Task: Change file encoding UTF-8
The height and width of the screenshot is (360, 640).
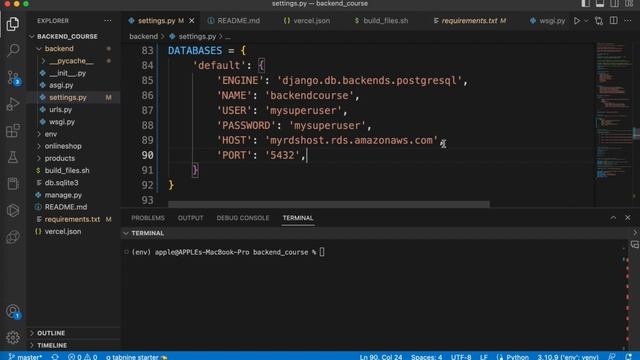Action: pos(461,357)
